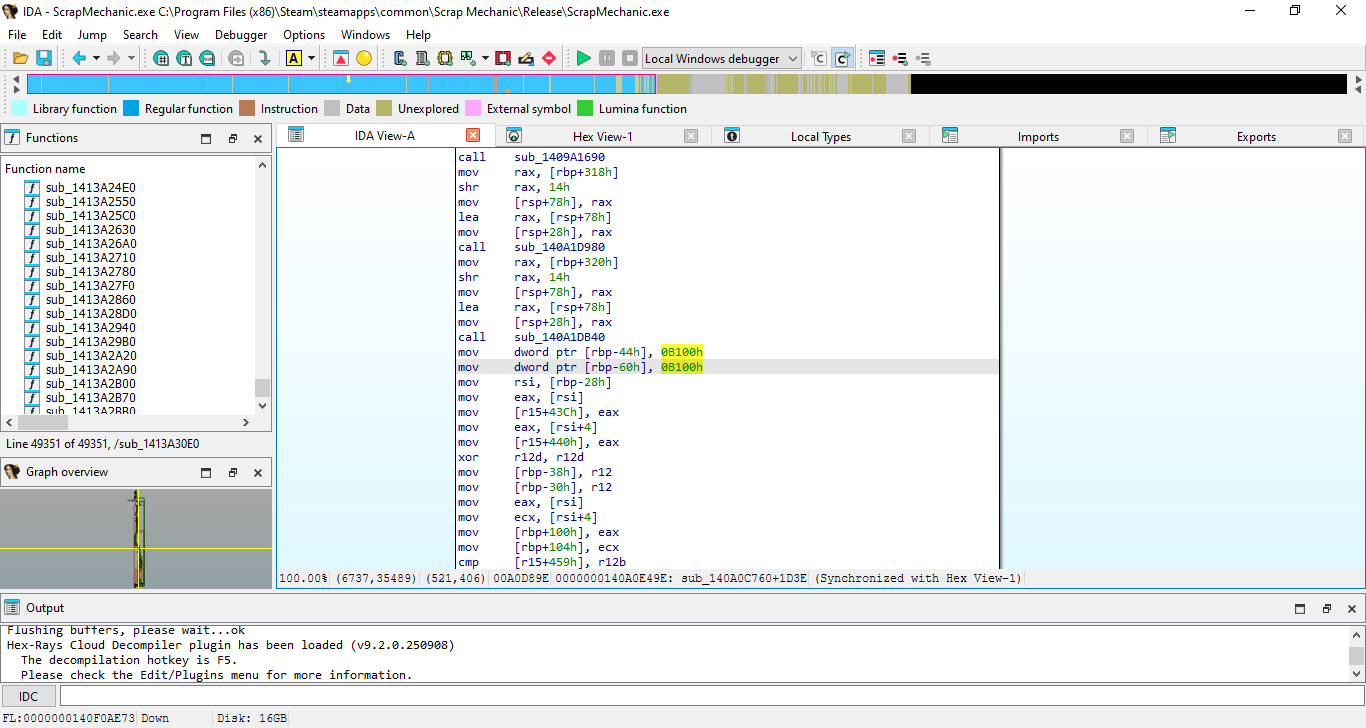Pause the debugger process
Viewport: 1366px width, 728px height.
pos(607,58)
